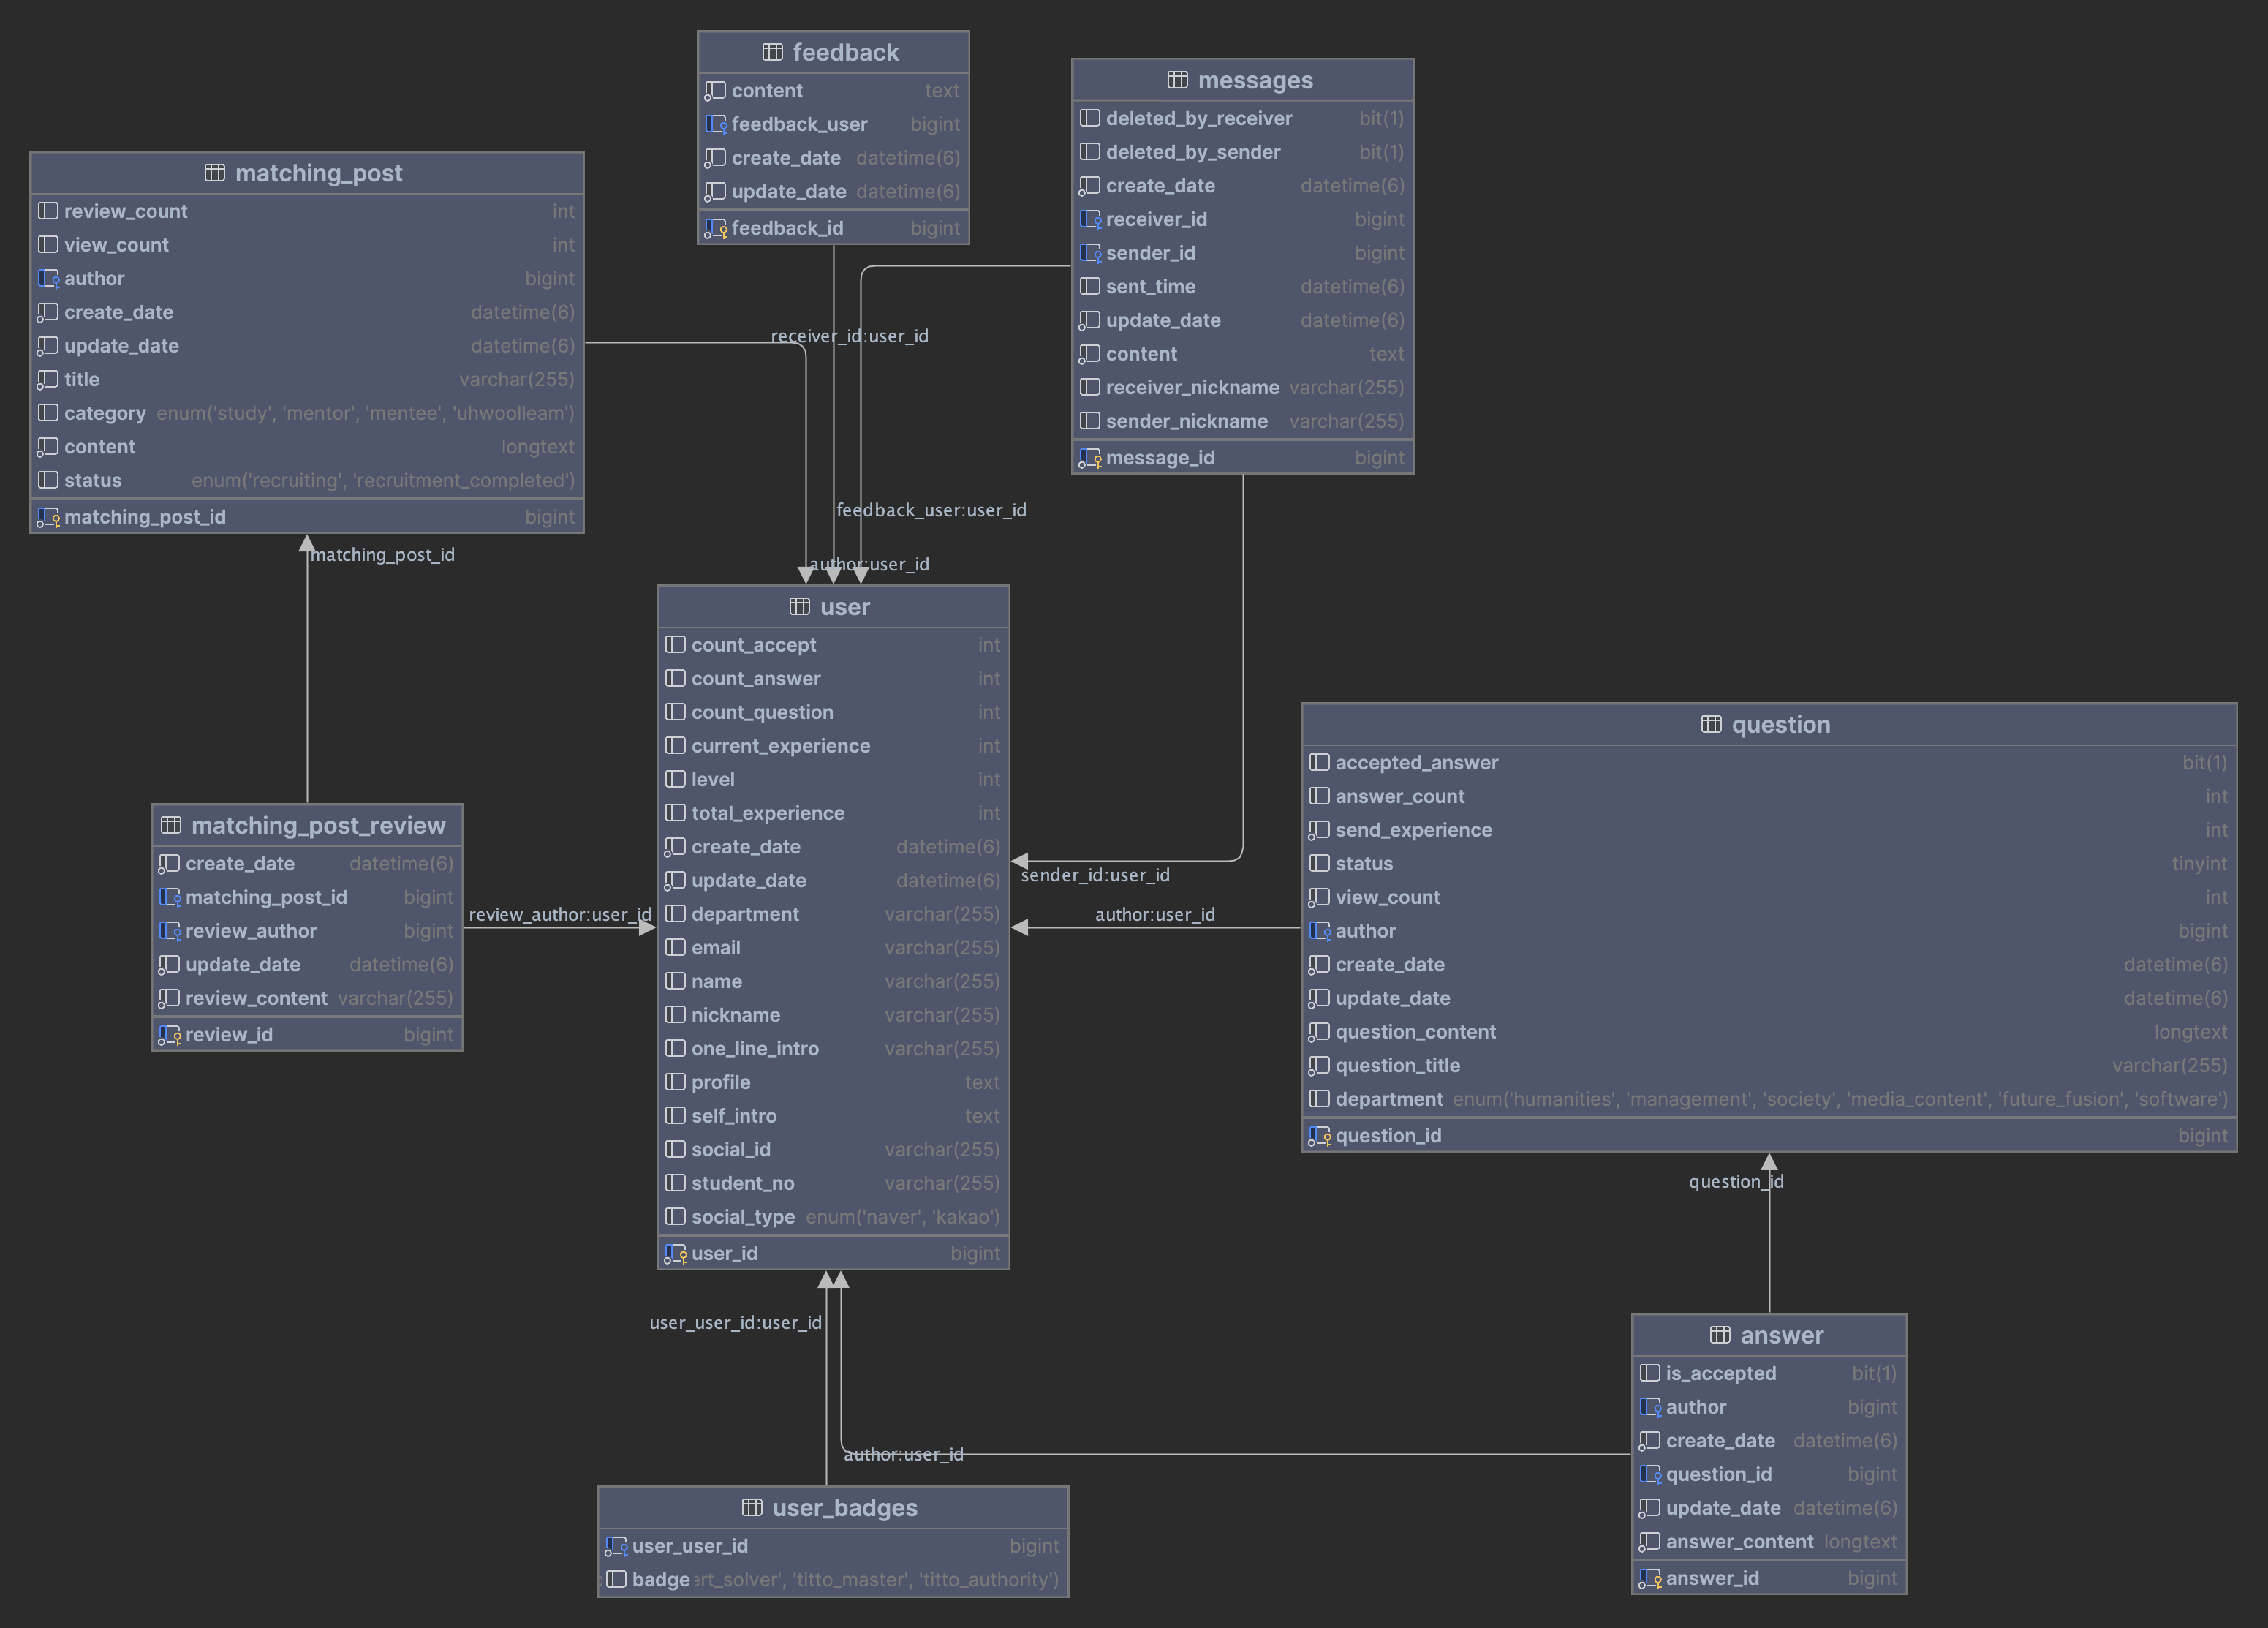
Task: Click the primary key icon of answer_id
Action: coord(1650,1579)
